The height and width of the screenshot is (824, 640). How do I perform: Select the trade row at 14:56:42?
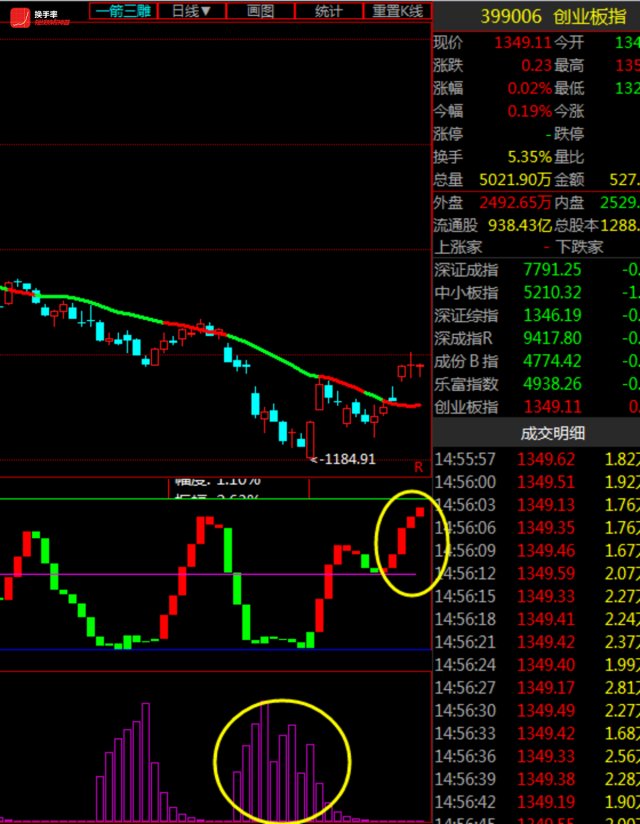pos(536,802)
